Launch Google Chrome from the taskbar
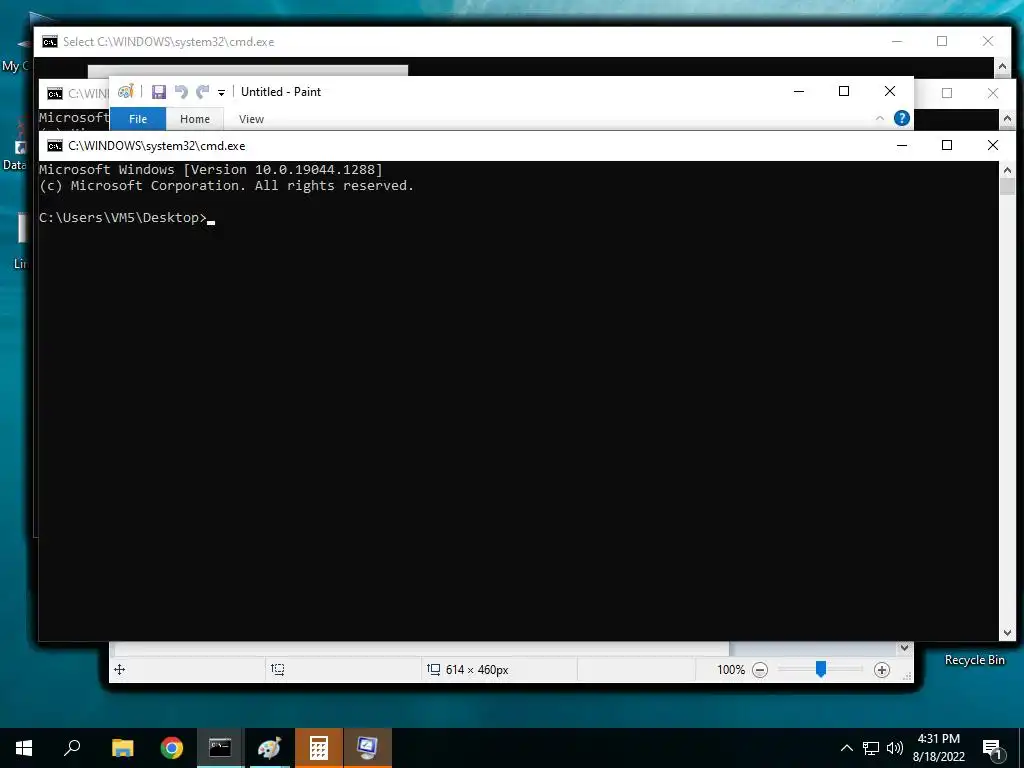This screenshot has width=1024, height=768. click(x=172, y=748)
